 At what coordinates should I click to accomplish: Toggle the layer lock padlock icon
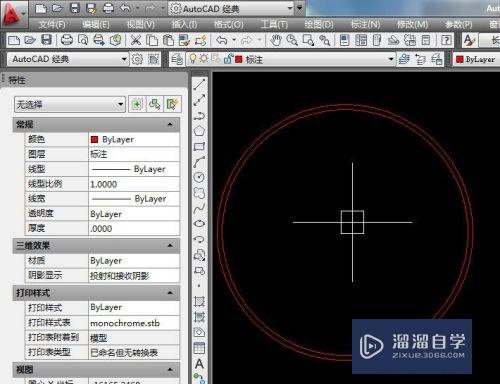tap(228, 59)
